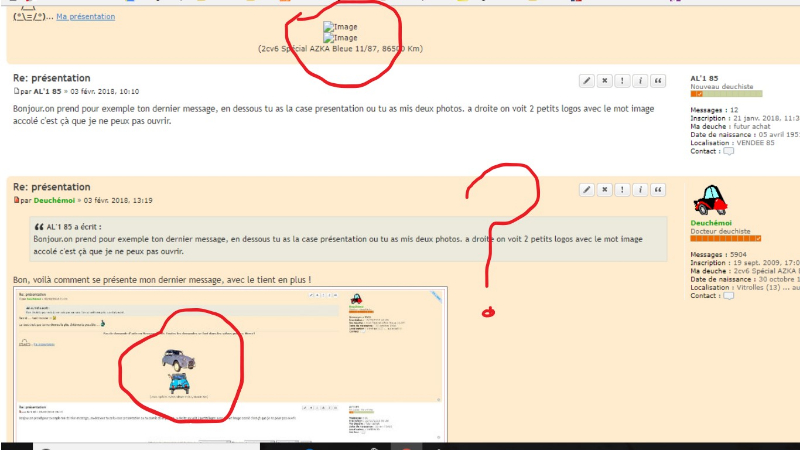Click author name AL'1 85 in post byline

coord(50,91)
